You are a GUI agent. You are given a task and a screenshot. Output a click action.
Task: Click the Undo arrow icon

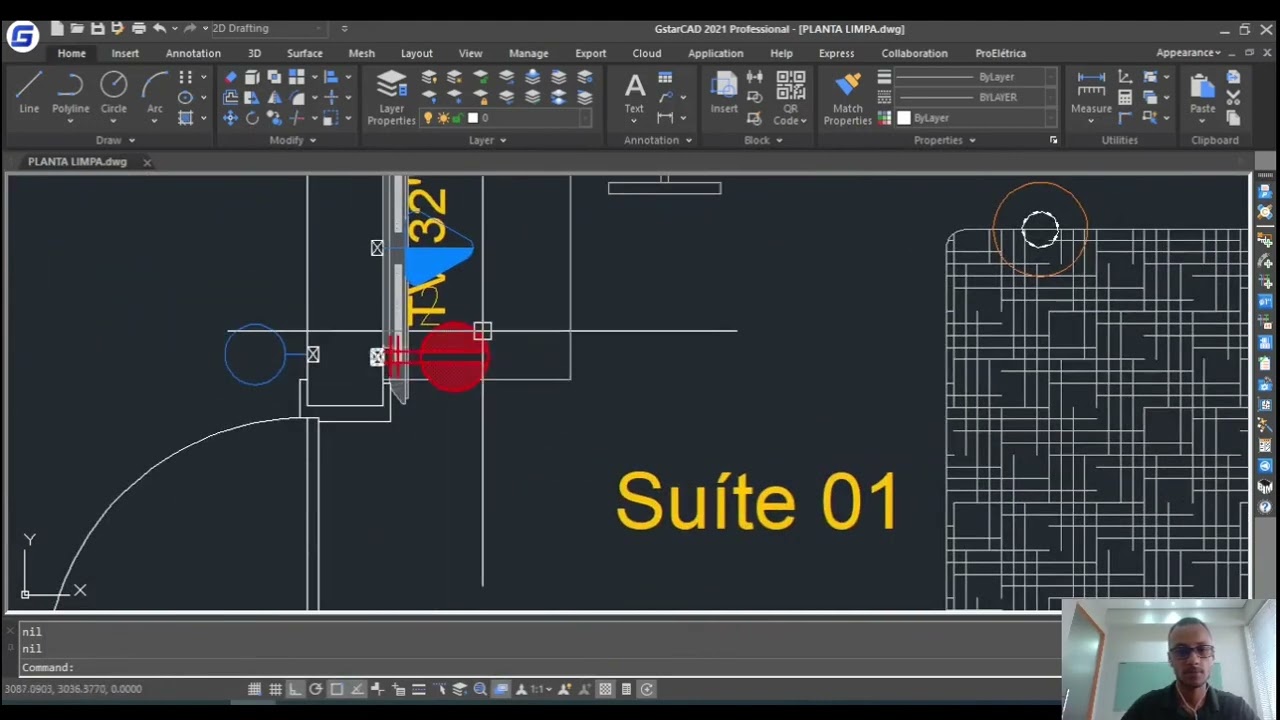[x=158, y=28]
